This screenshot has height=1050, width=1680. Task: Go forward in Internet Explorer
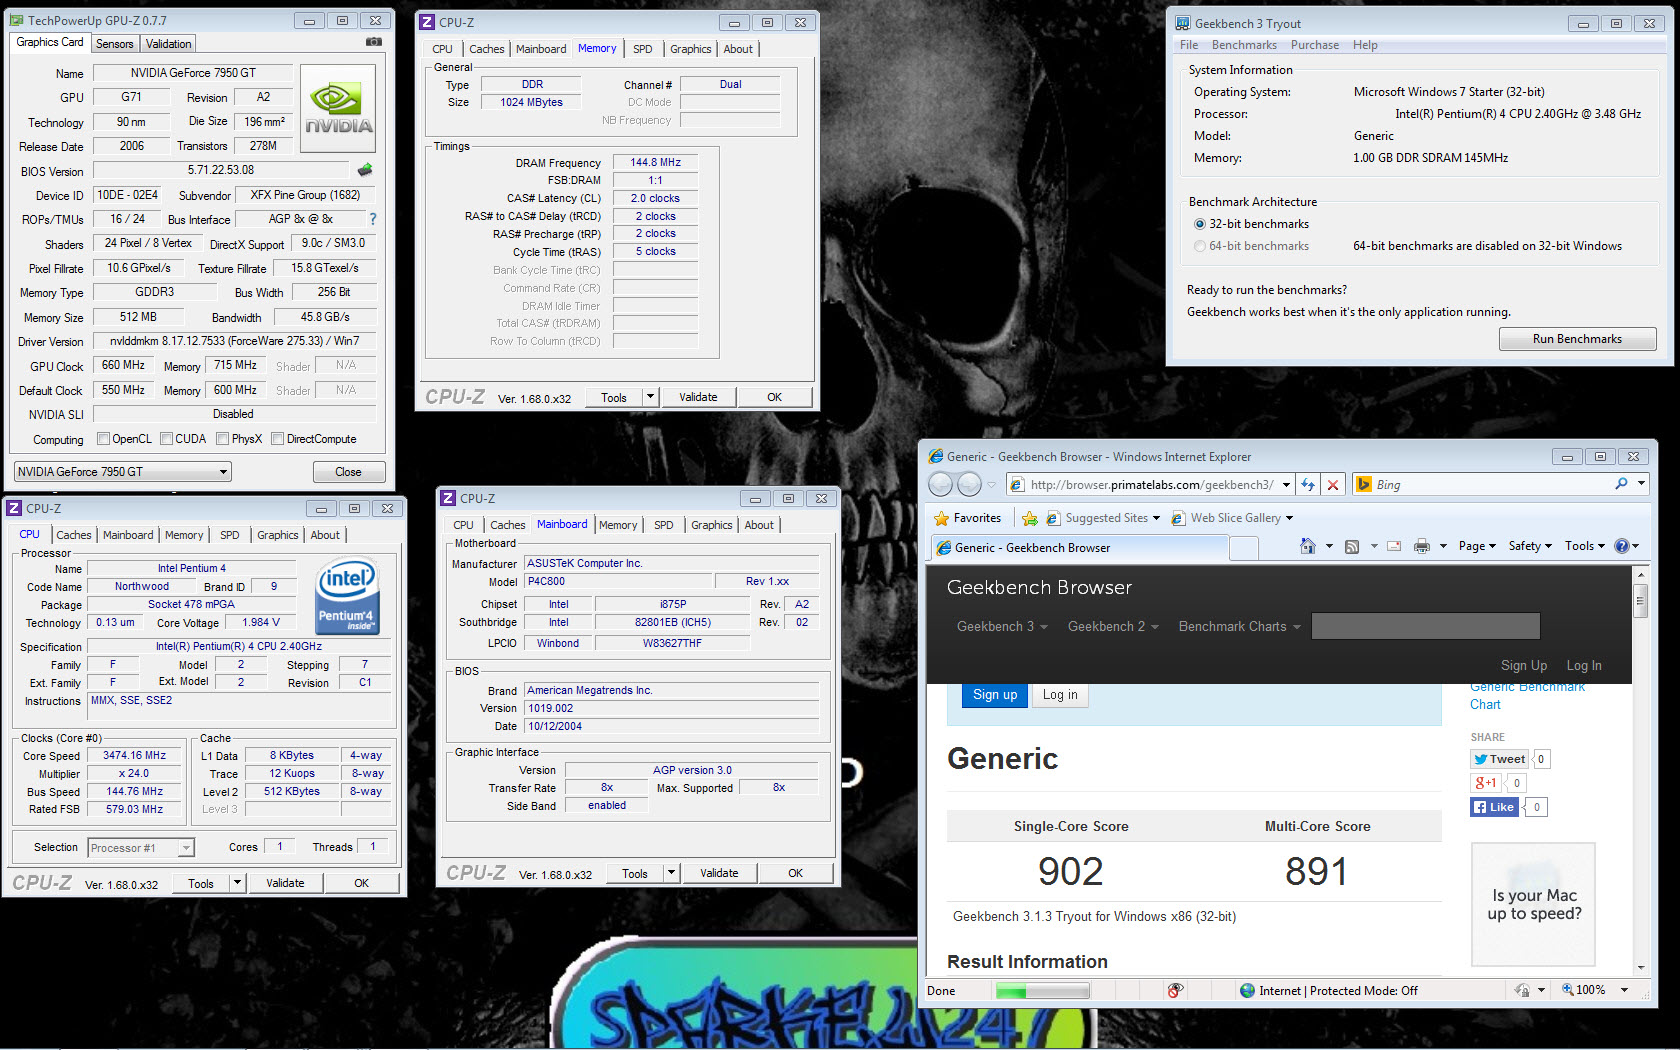(969, 485)
